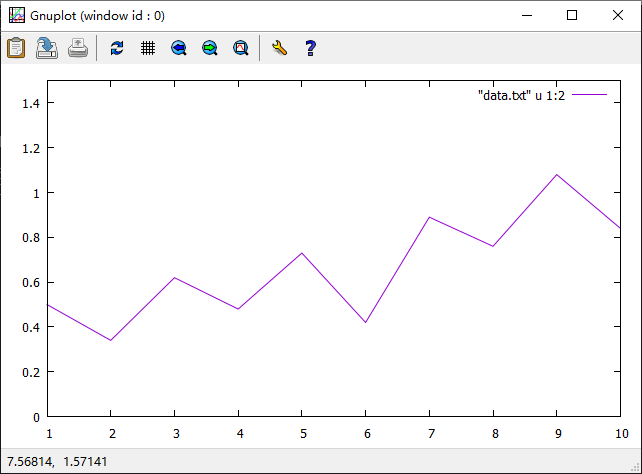Image resolution: width=642 pixels, height=474 pixels.
Task: Open terminal configuration wrench icon
Action: pos(279,48)
